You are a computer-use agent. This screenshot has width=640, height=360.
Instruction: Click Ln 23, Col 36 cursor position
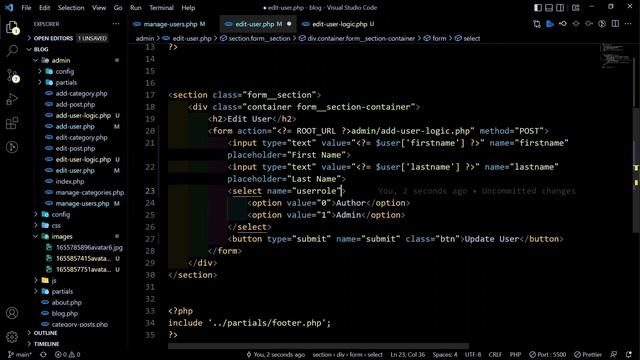coord(407,355)
